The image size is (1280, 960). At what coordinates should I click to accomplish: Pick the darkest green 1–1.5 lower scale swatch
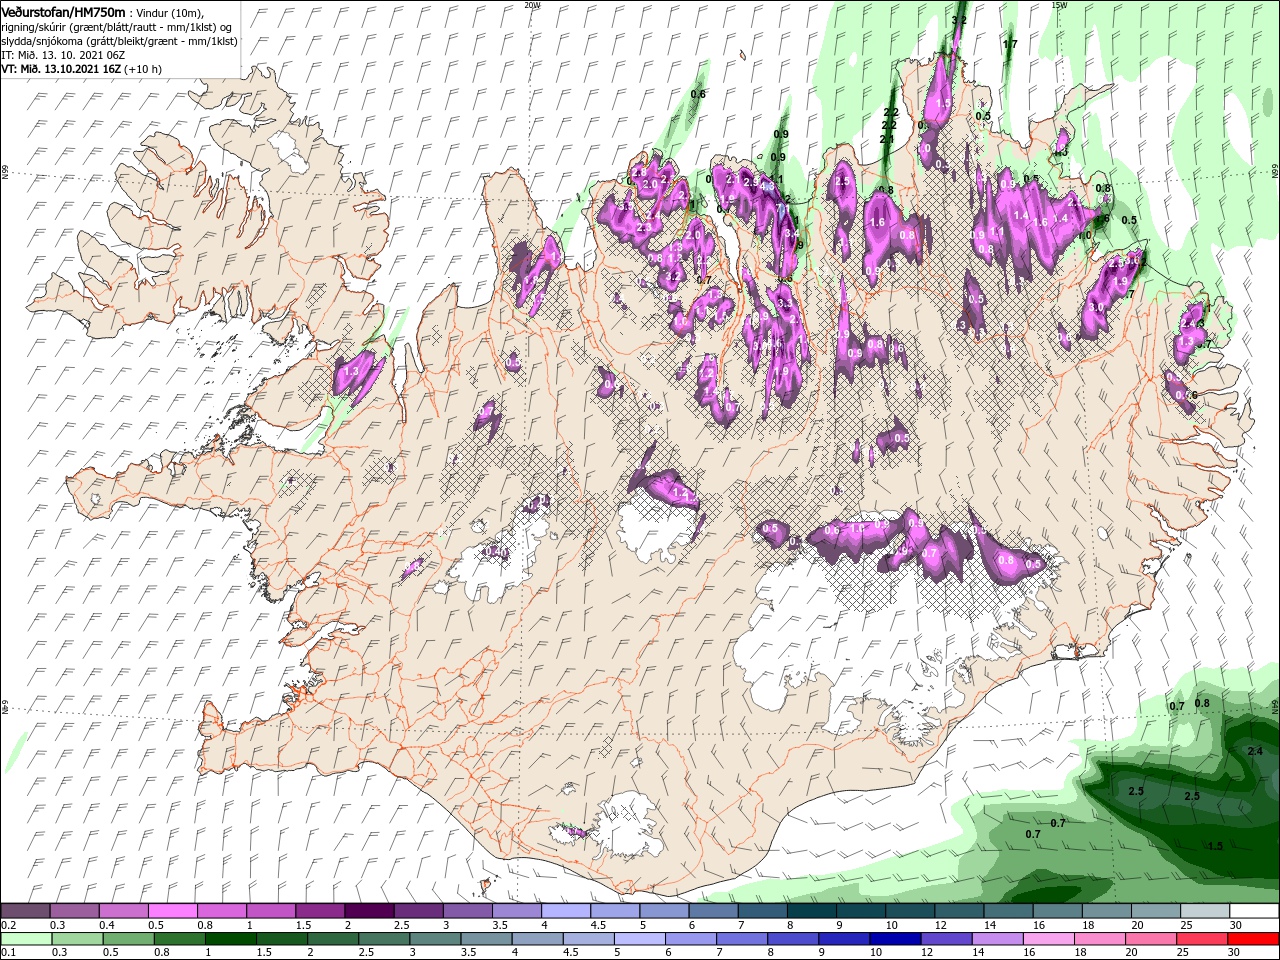(230, 938)
